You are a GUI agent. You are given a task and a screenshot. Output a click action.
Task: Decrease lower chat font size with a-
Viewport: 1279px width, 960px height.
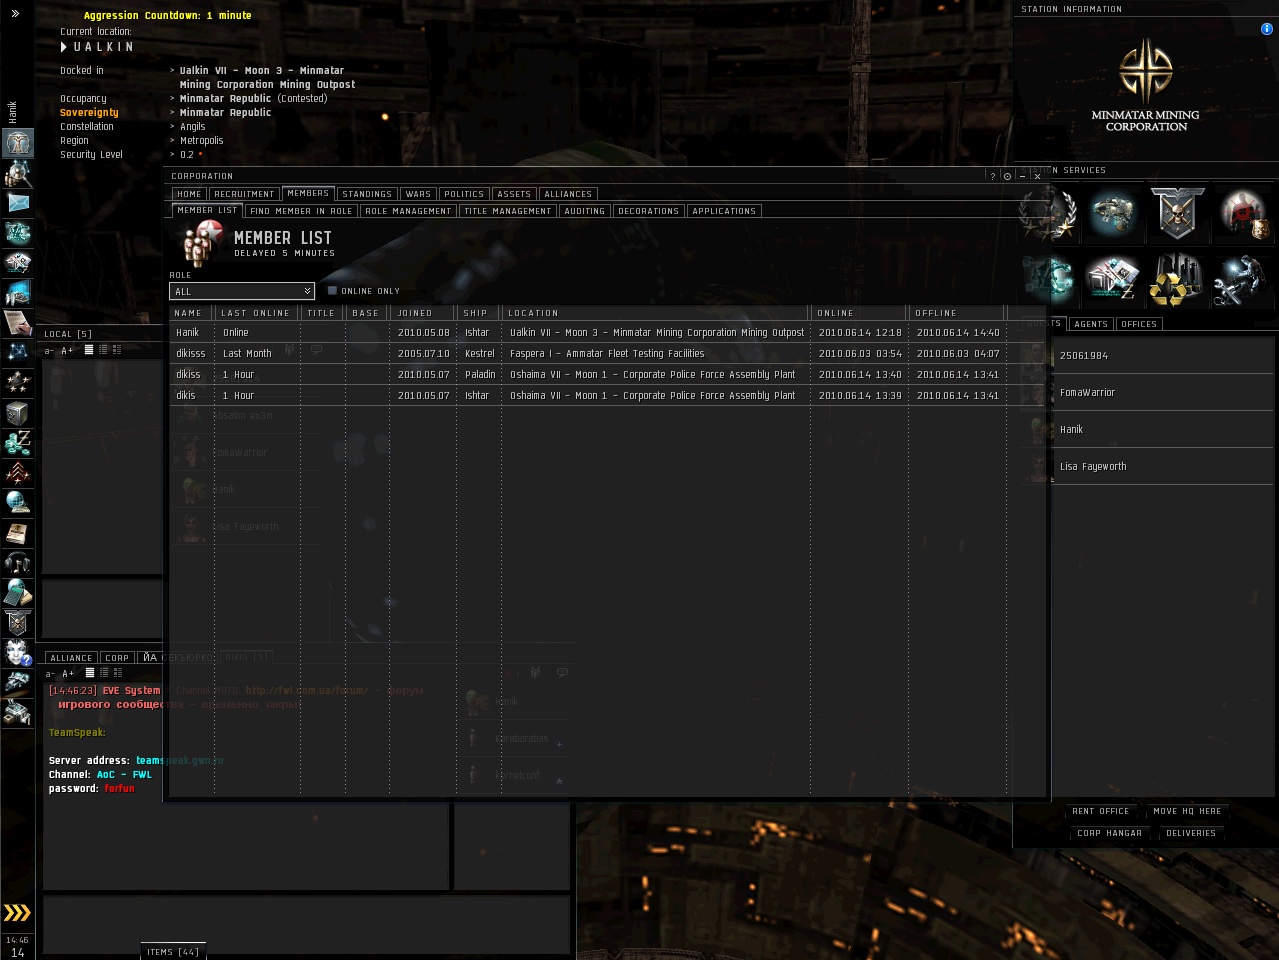tap(50, 674)
